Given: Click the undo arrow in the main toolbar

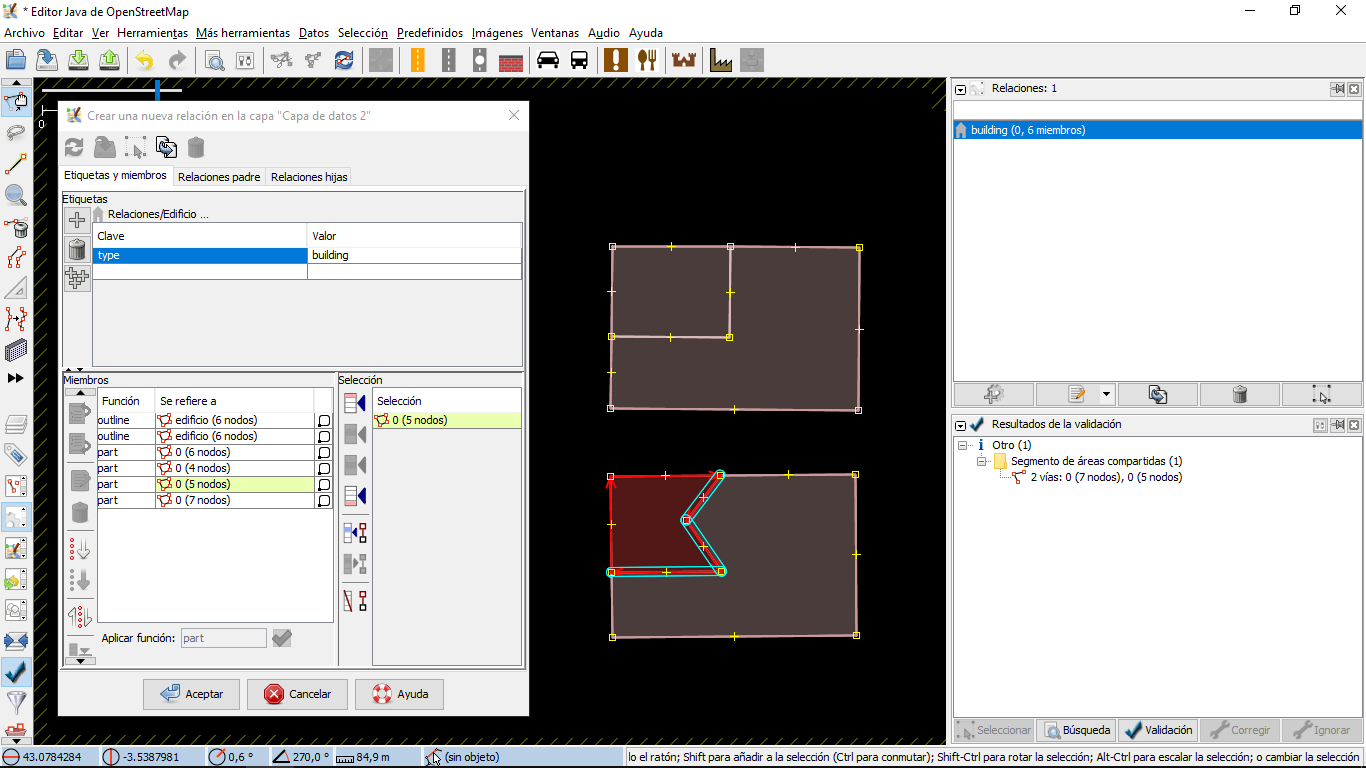Looking at the screenshot, I should pos(145,61).
